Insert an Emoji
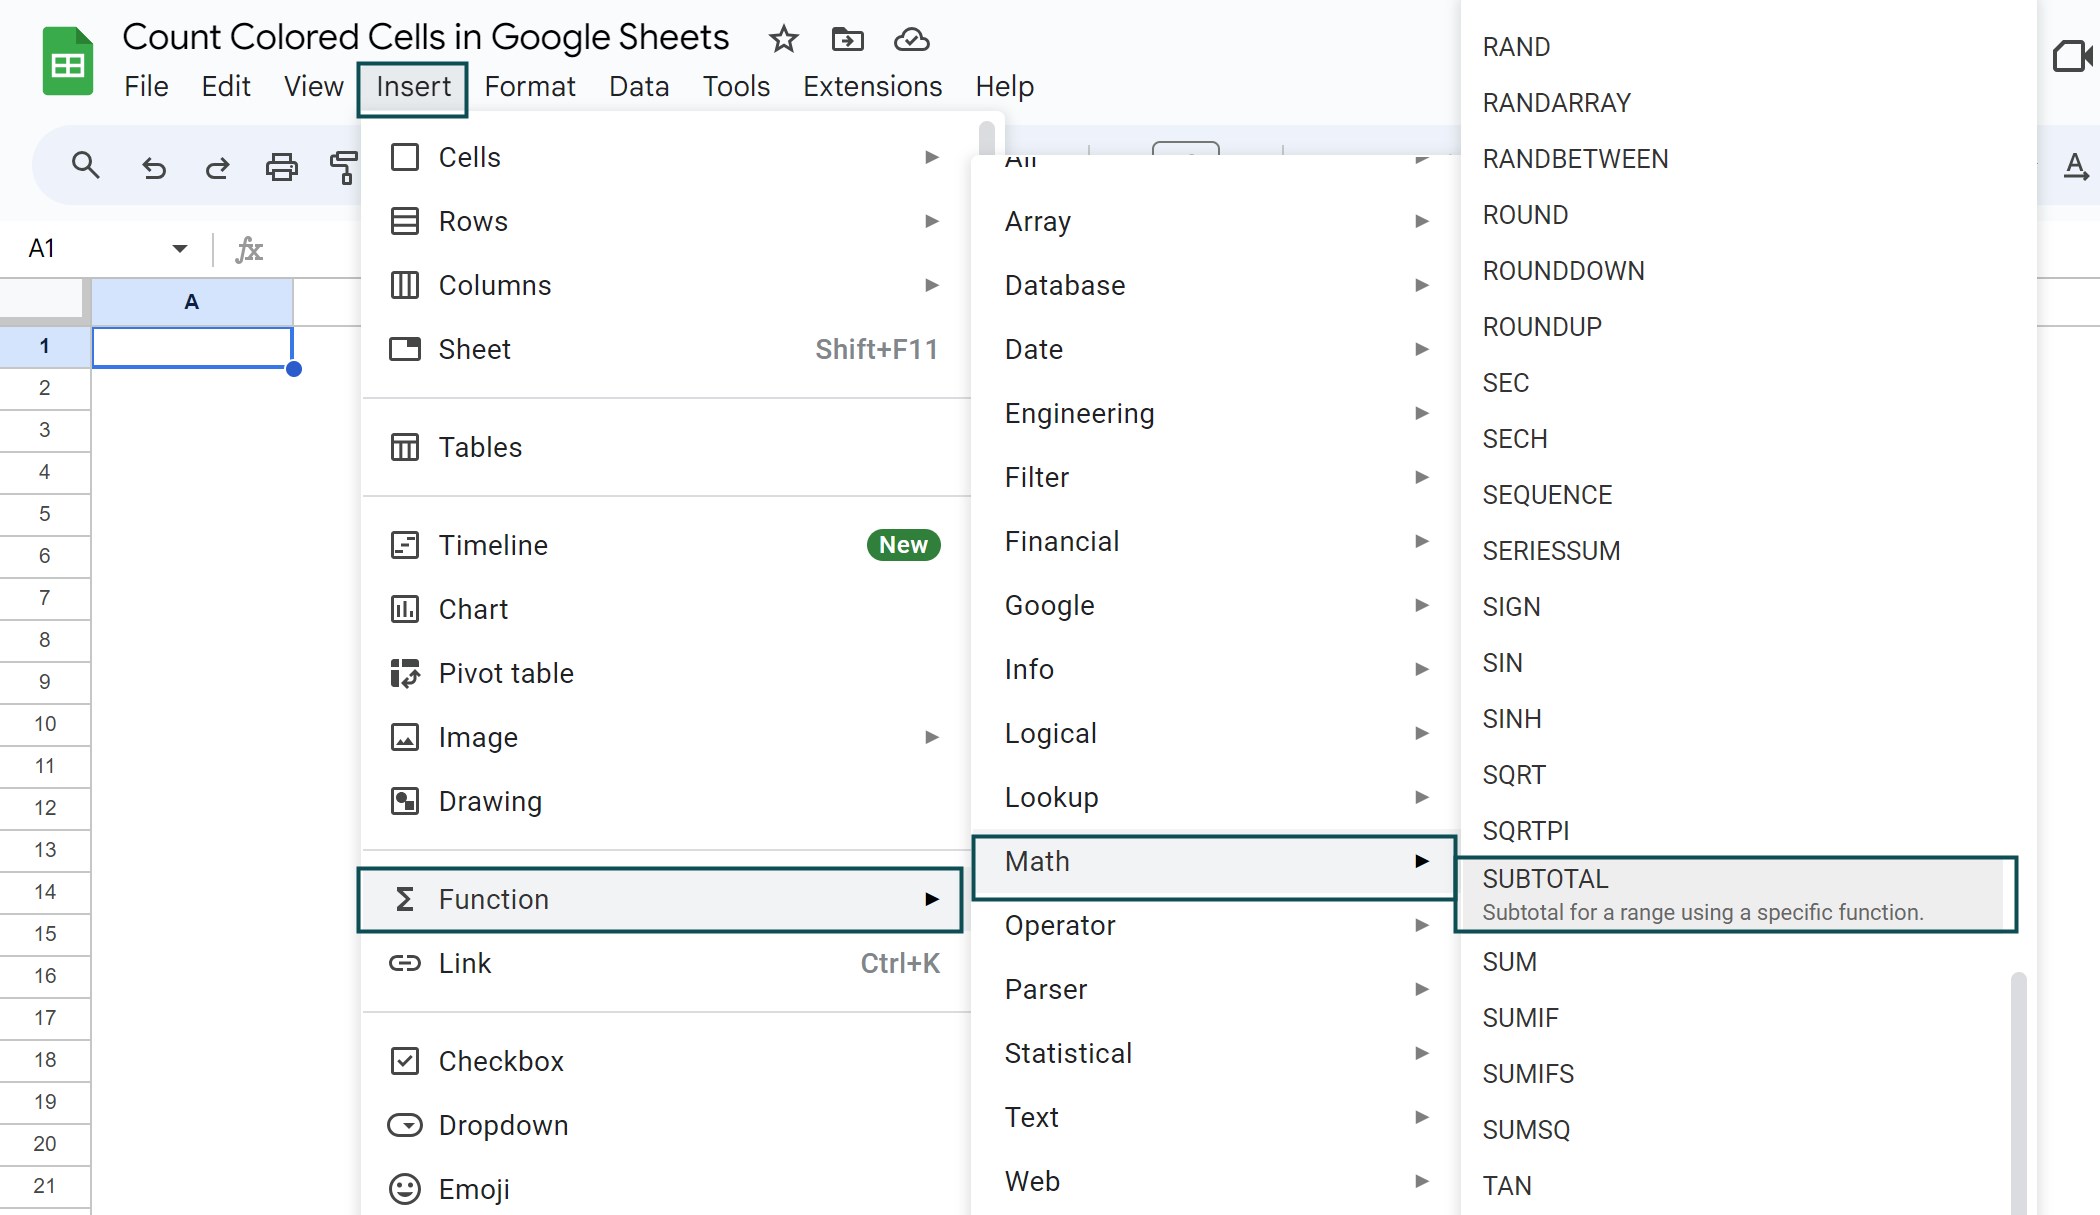This screenshot has height=1215, width=2100. pyautogui.click(x=665, y=1189)
